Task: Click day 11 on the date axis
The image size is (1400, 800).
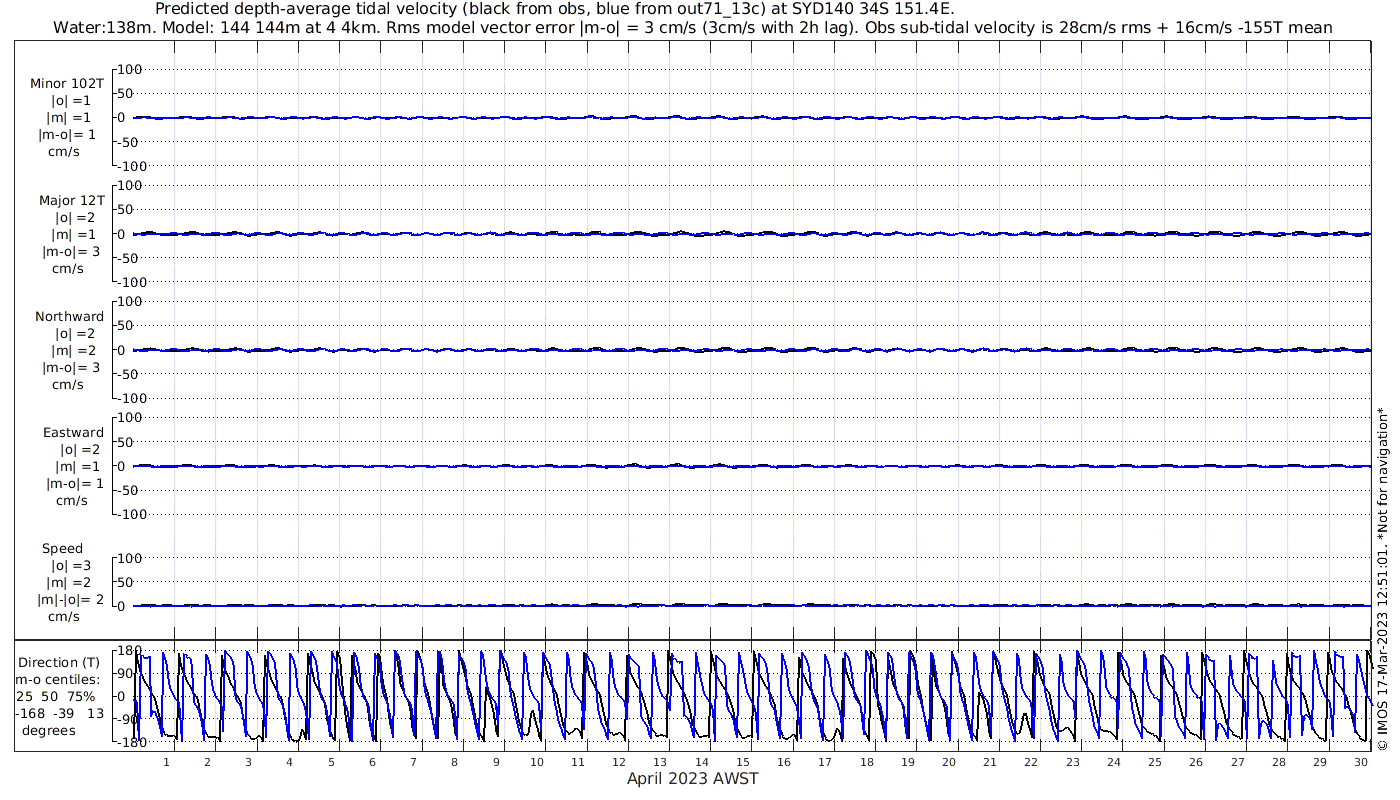Action: coord(578,762)
